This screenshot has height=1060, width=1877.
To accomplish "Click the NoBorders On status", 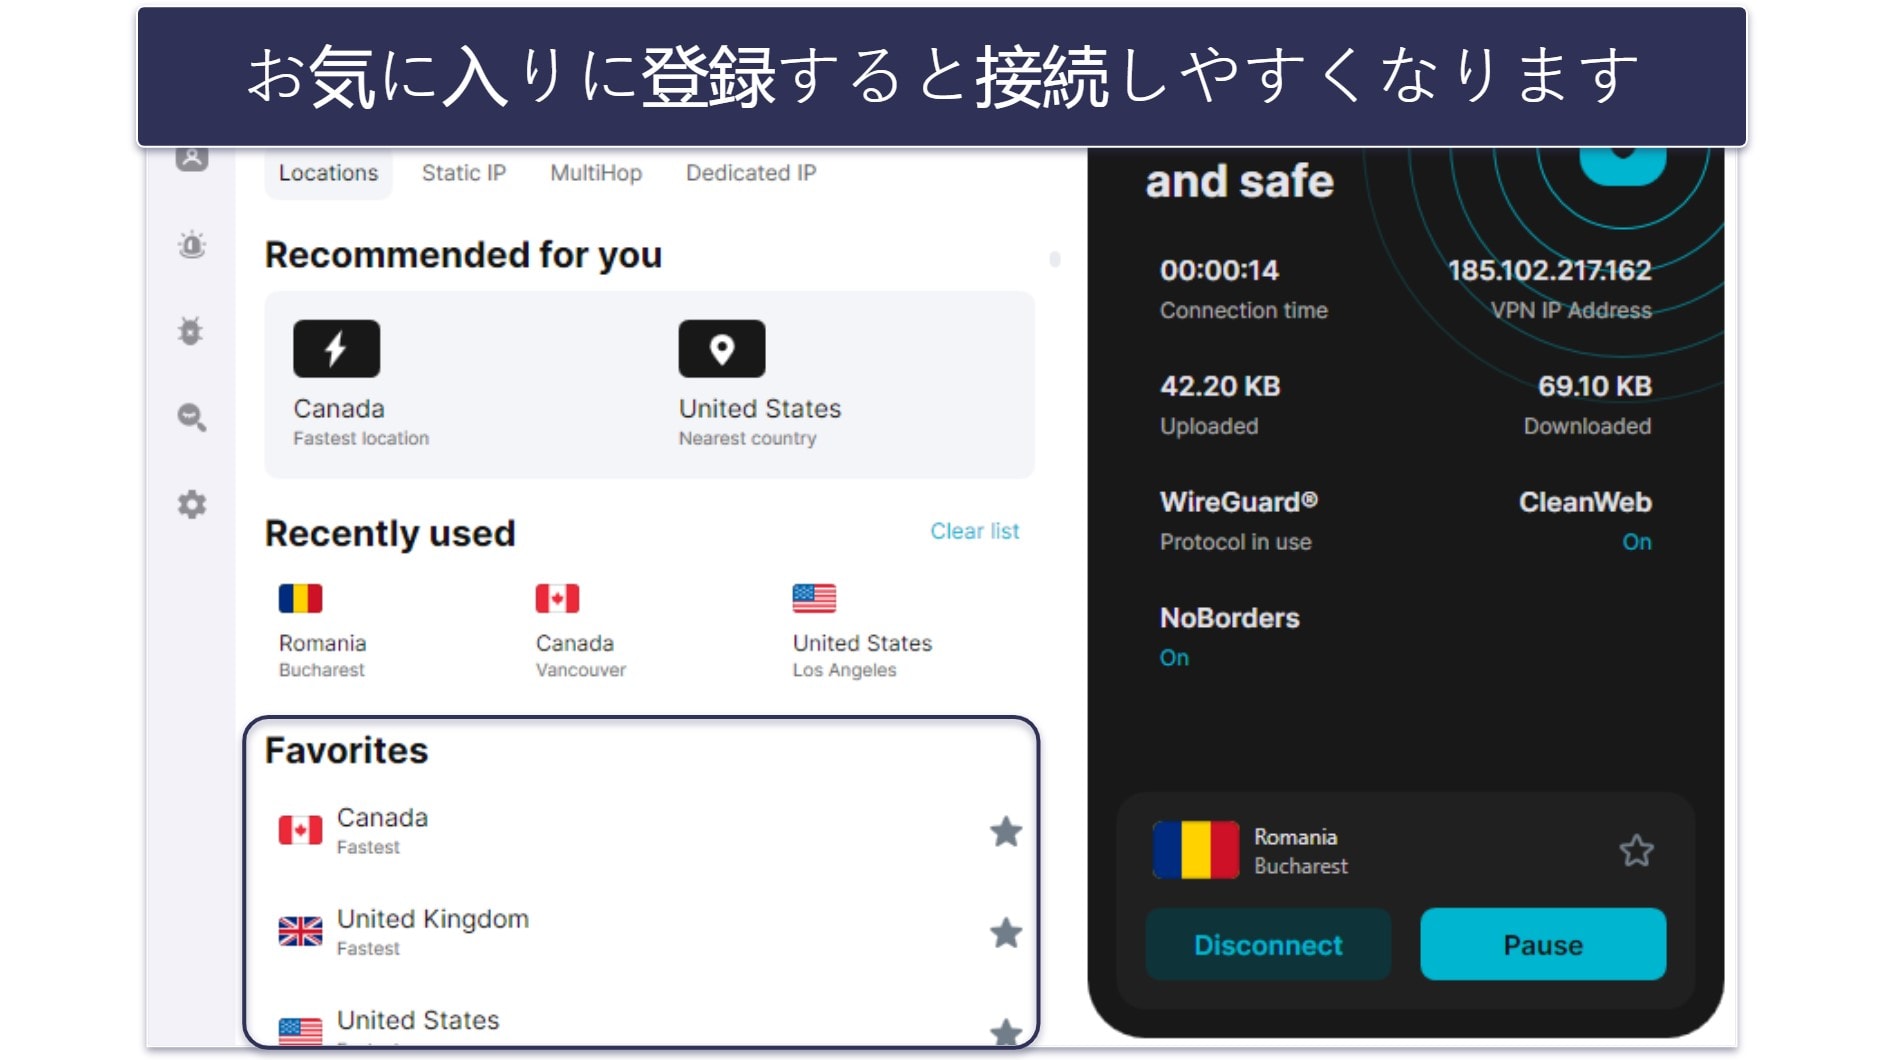I will [1174, 658].
